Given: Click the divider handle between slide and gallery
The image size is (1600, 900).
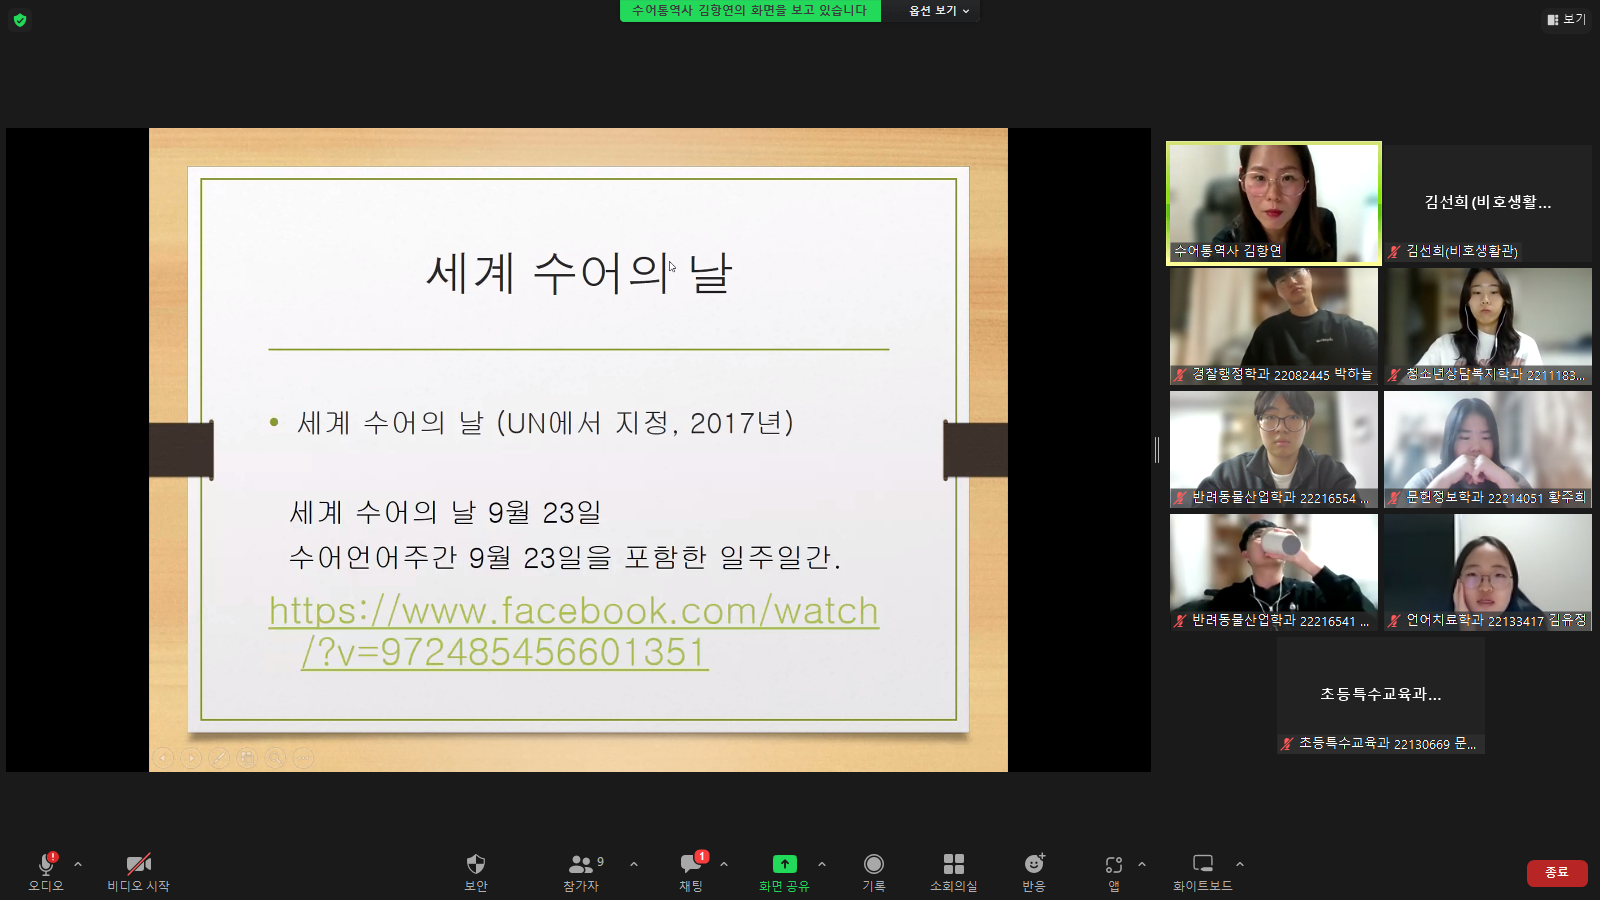Looking at the screenshot, I should coord(1157,450).
